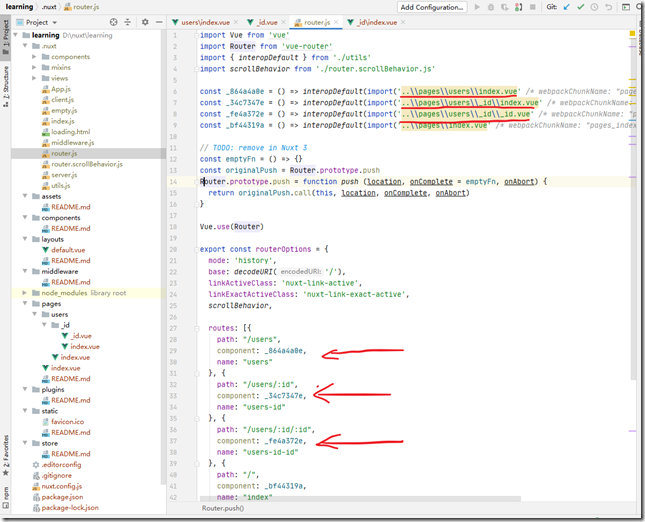Click the editor horizontal scrollbar

tap(360, 499)
